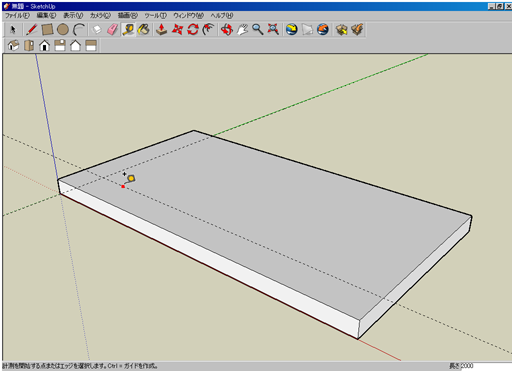This screenshot has height=371, width=512.
Task: Switch to Right view
Action: click(60, 45)
